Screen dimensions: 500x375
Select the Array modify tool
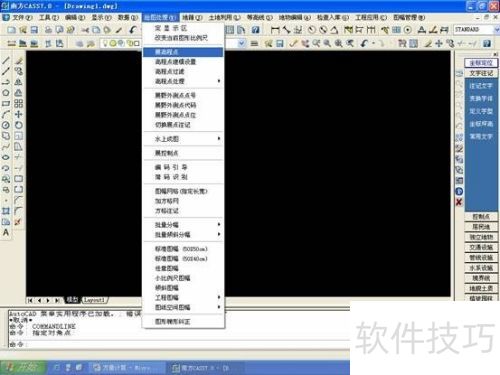pos(19,104)
